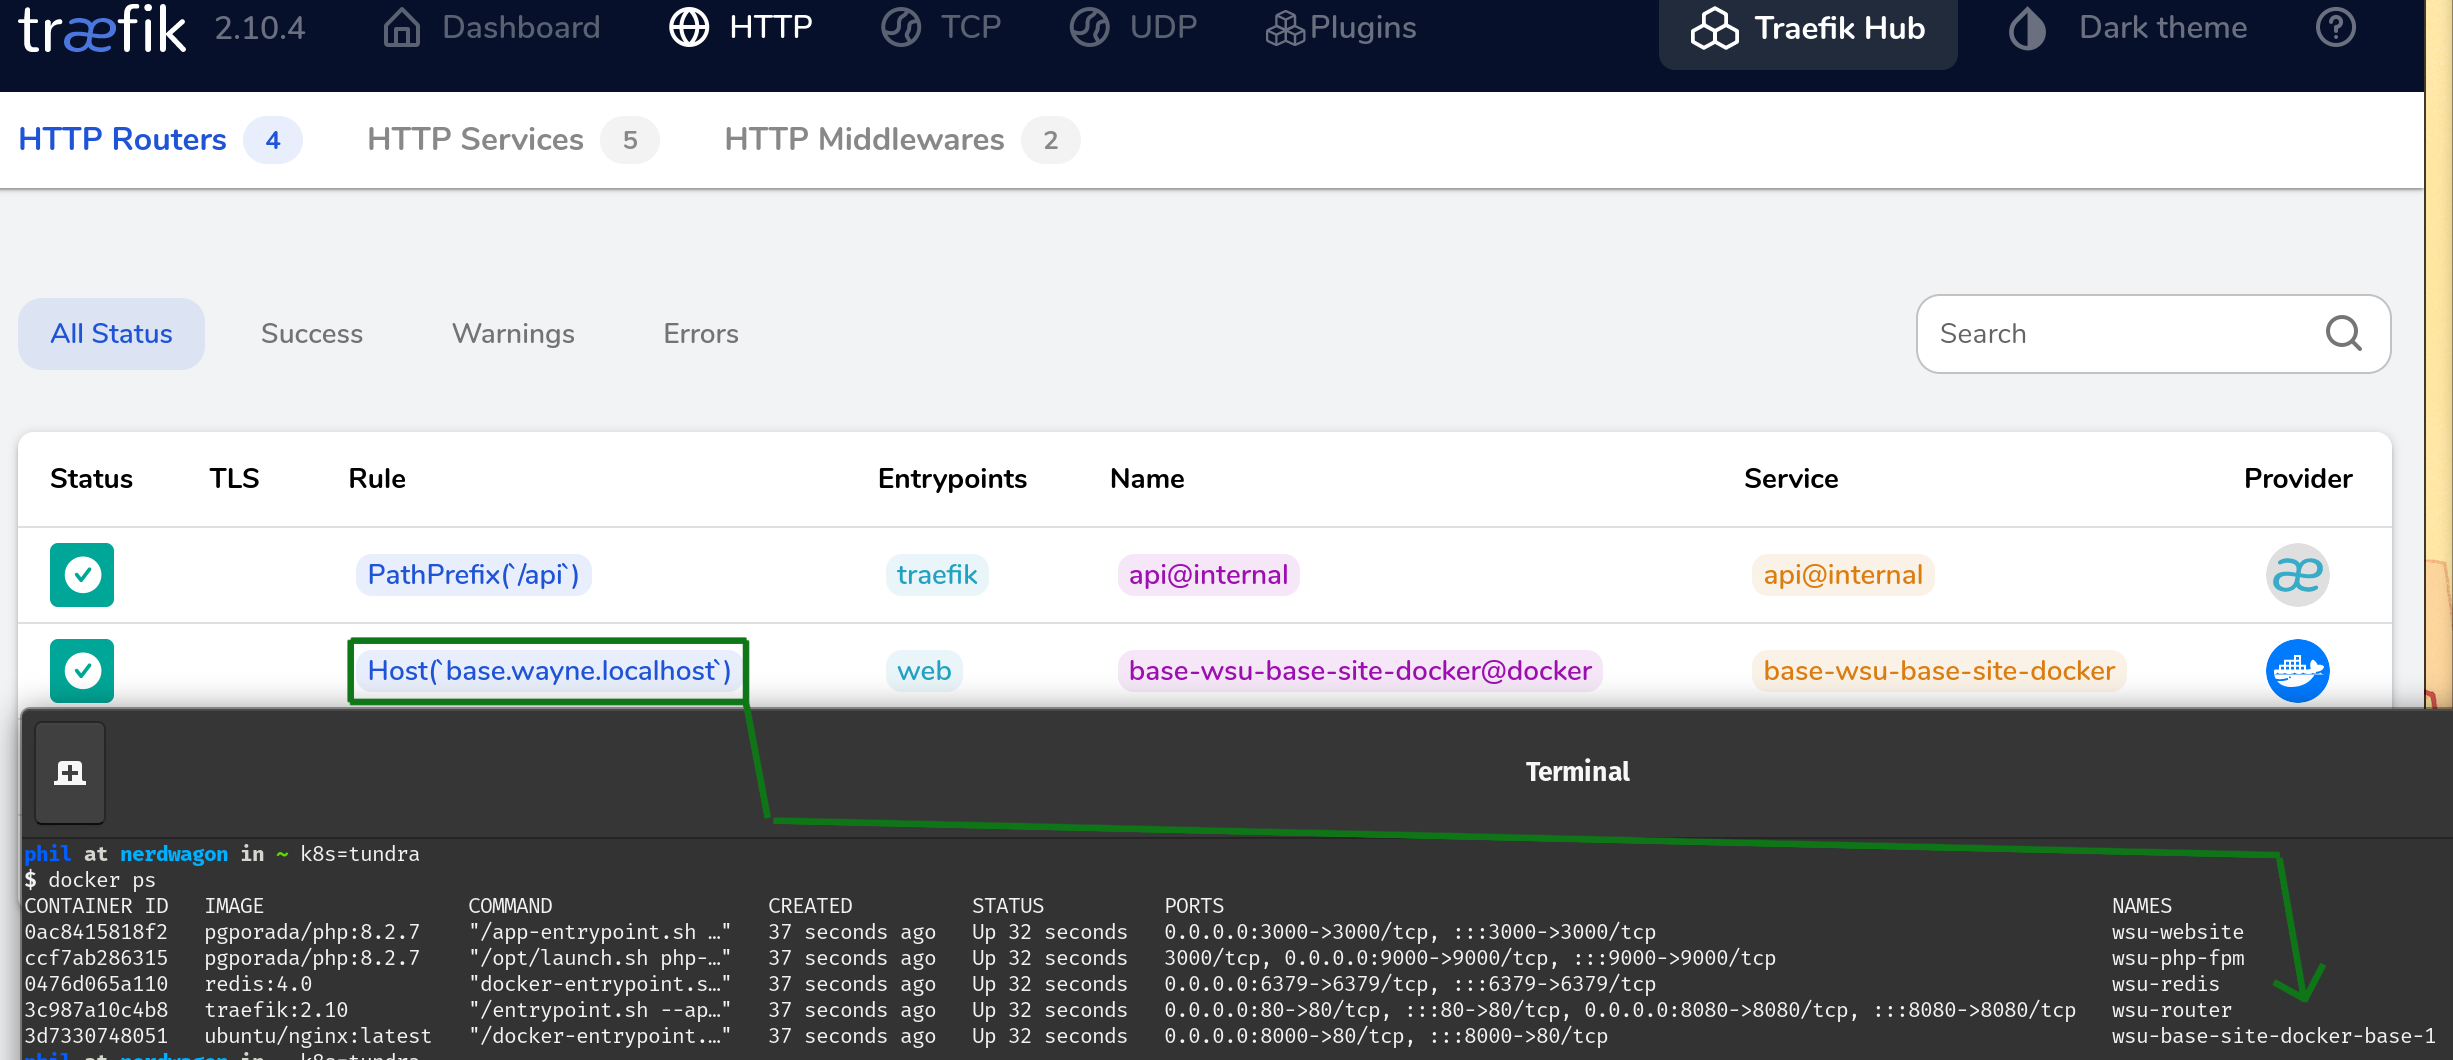Open the Plugins page
Viewport: 2453px width, 1060px height.
pyautogui.click(x=1341, y=28)
